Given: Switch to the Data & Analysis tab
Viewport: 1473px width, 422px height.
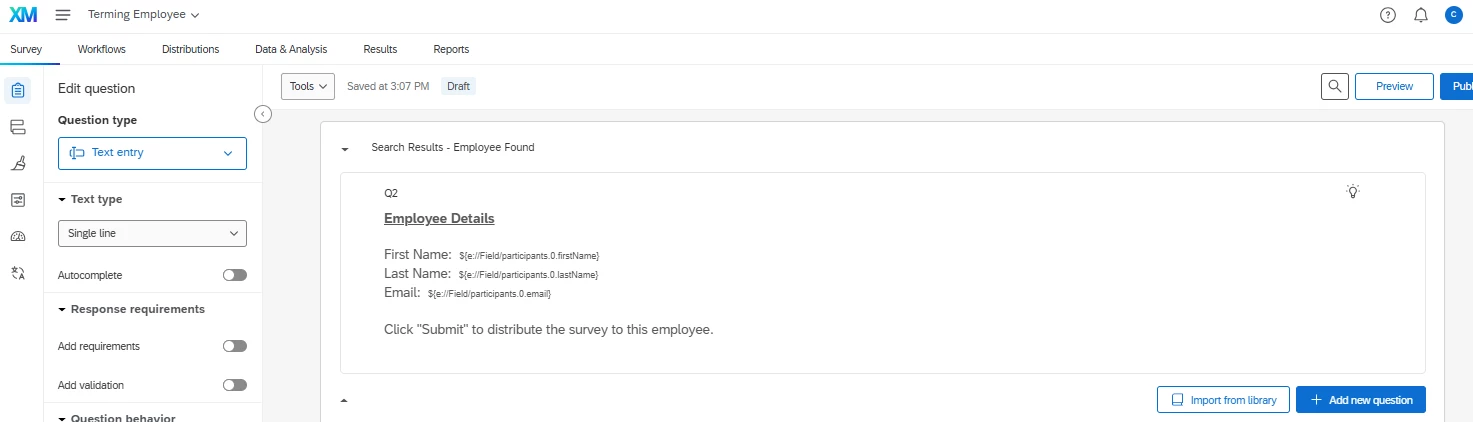Looking at the screenshot, I should click(291, 49).
